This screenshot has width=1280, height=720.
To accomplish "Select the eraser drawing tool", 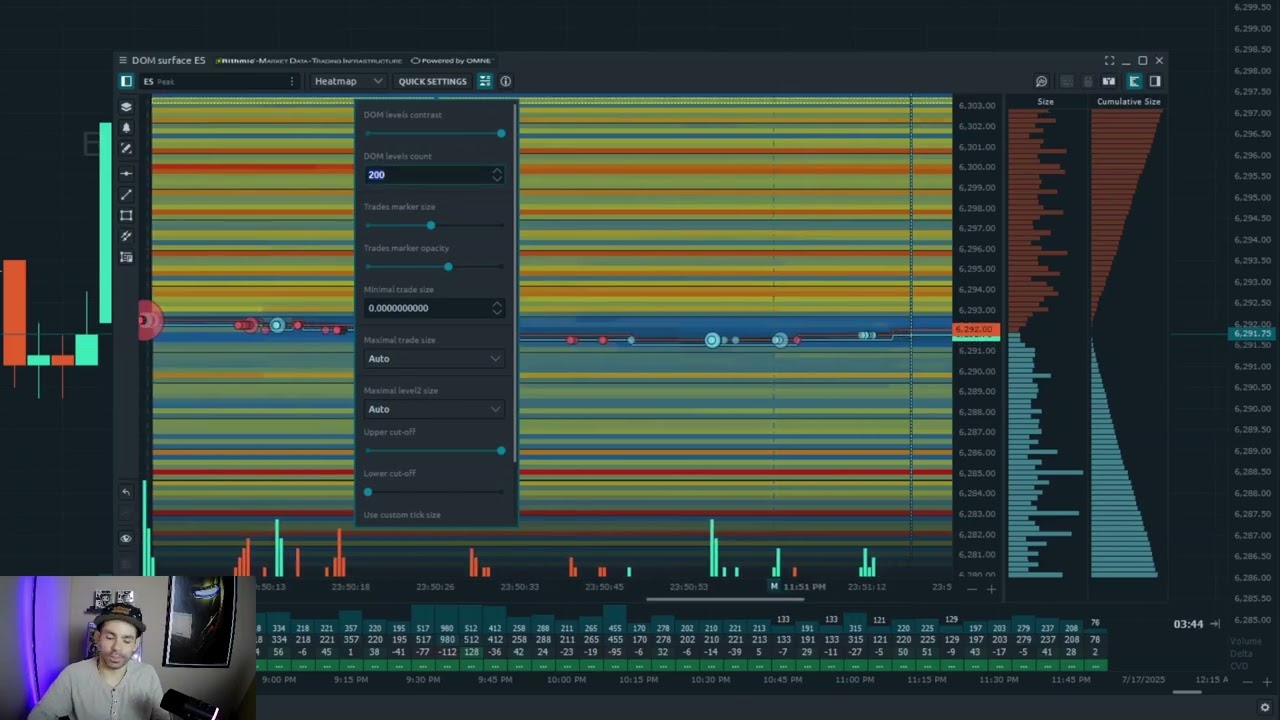I will click(x=126, y=149).
